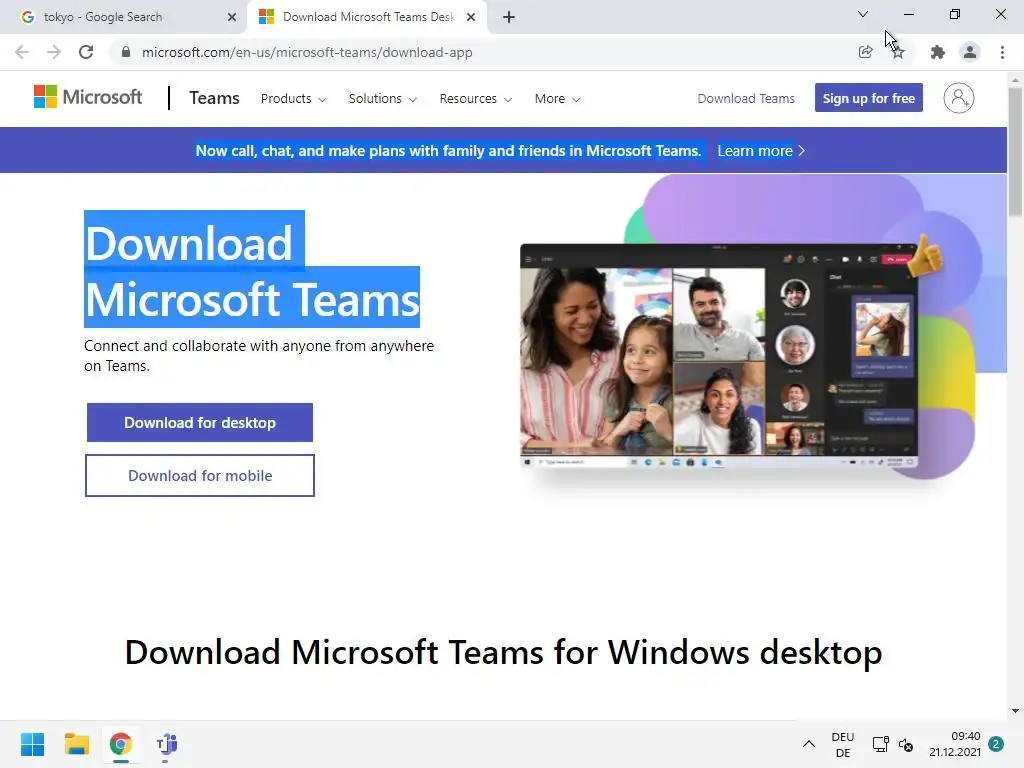Click the browser forward arrow

click(x=54, y=52)
